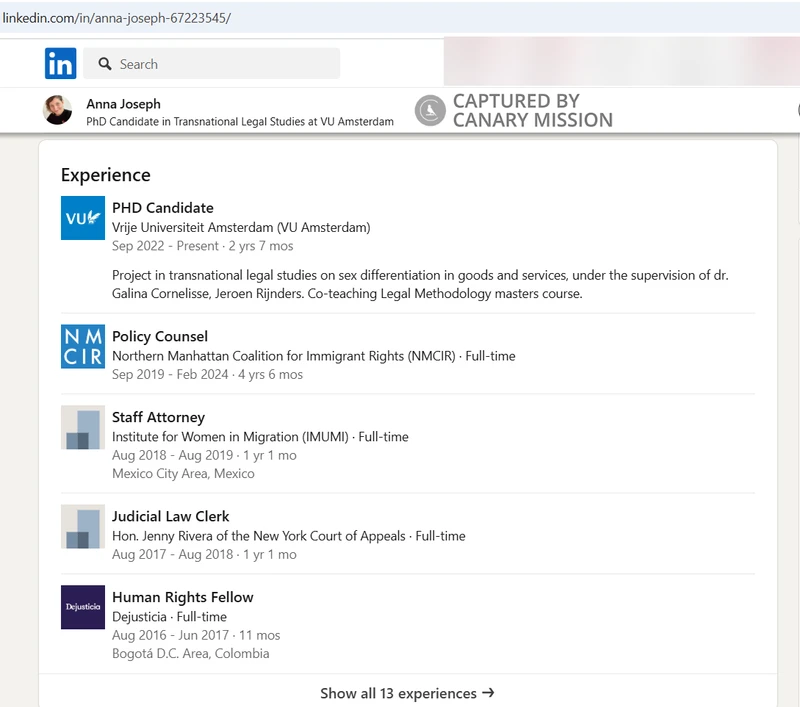
Task: Click Anna Joseph's profile photo thumbnail
Action: pos(57,110)
